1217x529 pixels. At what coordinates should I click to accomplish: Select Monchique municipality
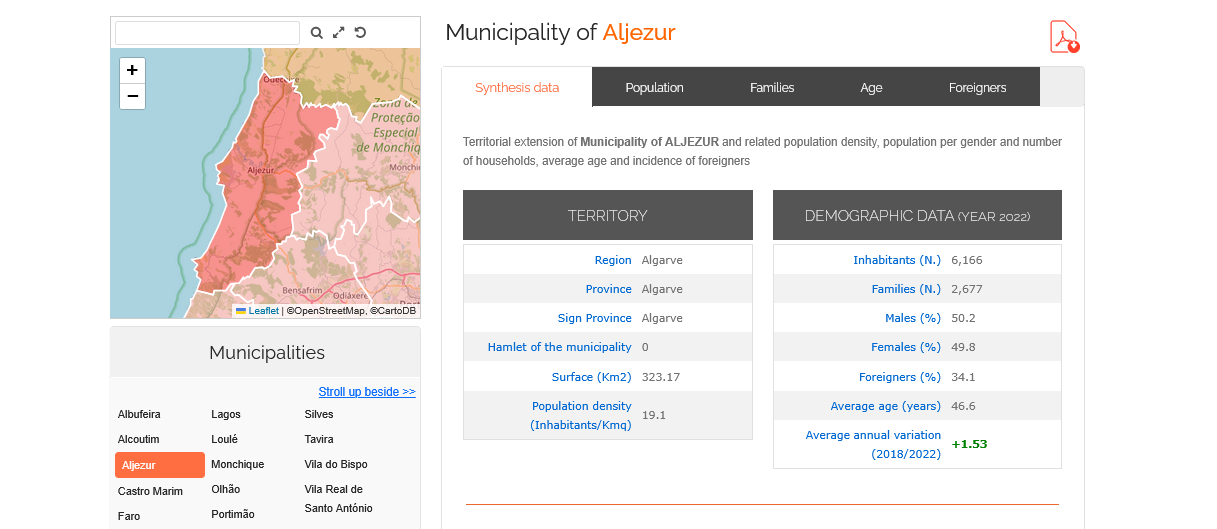click(x=238, y=464)
